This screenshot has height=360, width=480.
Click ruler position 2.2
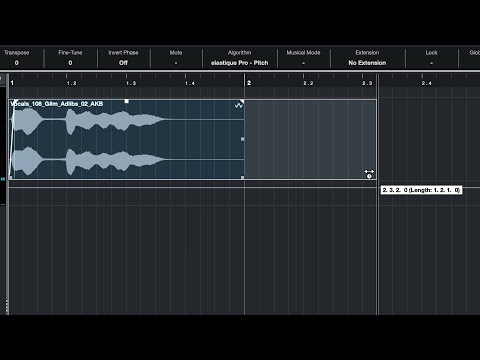pos(308,83)
